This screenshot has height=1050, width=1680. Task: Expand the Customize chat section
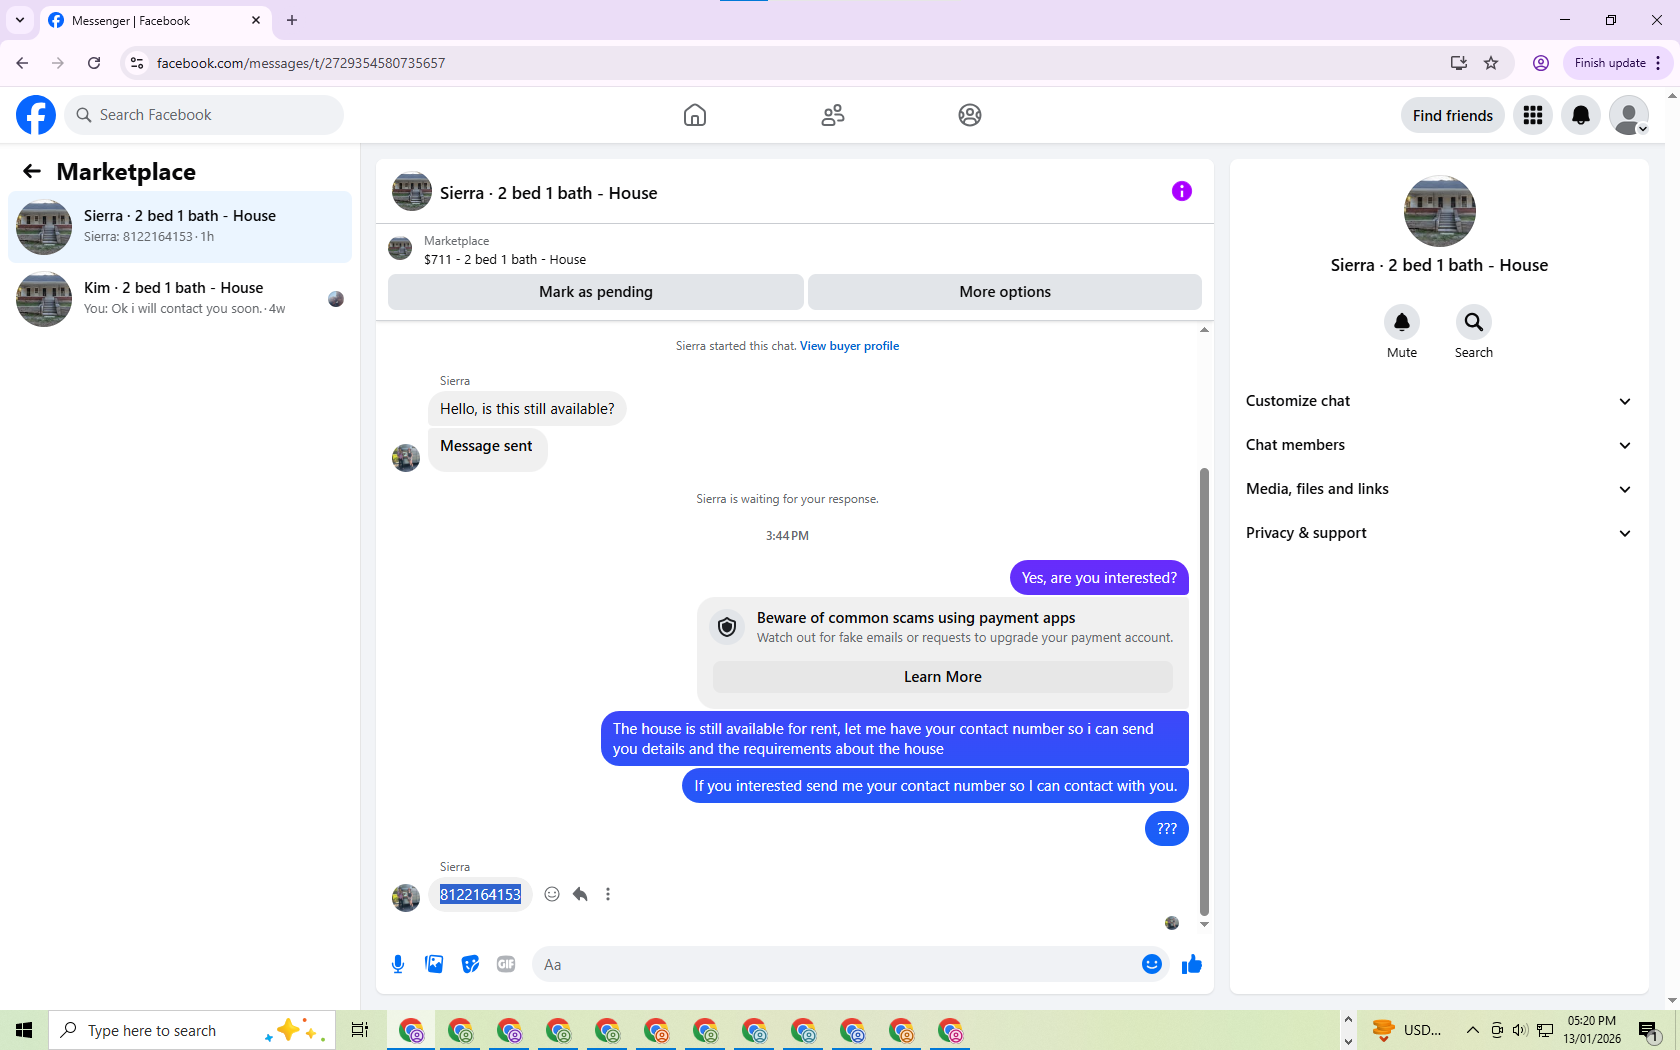[1439, 401]
